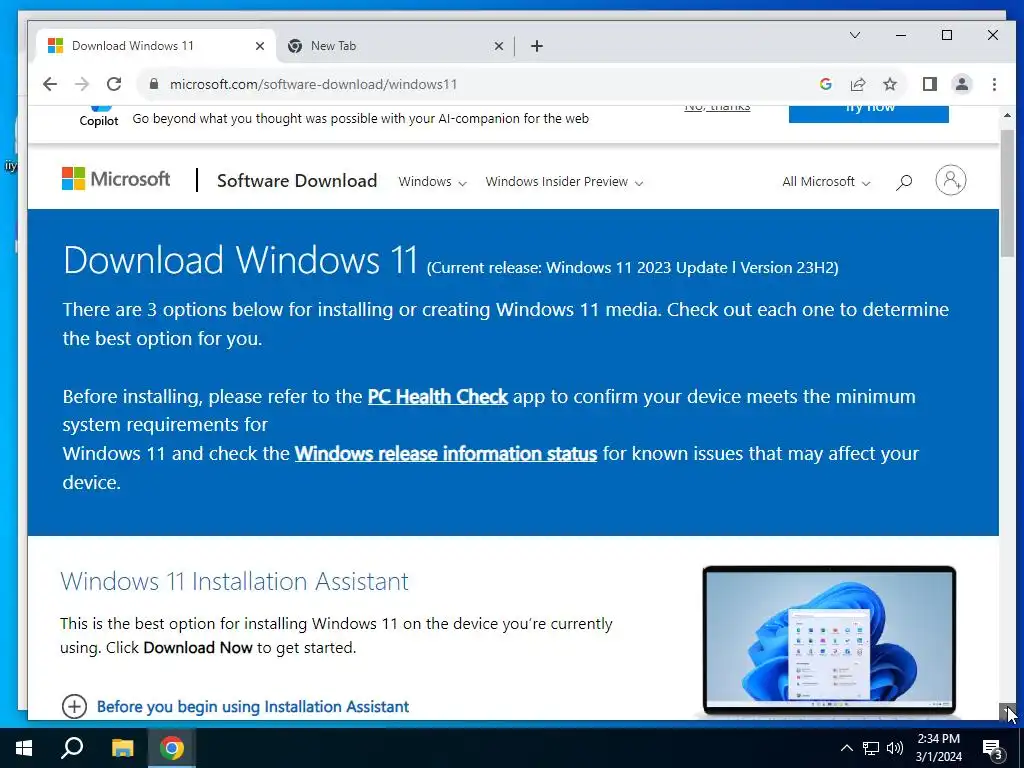
Task: Click Chrome icon in taskbar
Action: tap(172, 748)
